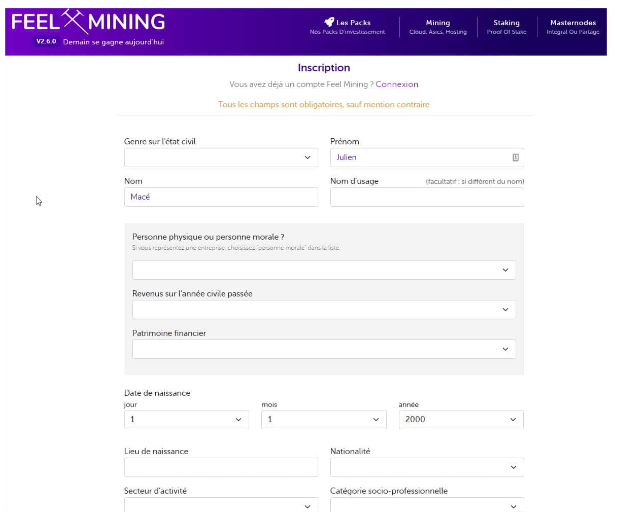Open Revenus sur l'année civile passée dropdown
Screen dimensions: 617x525
point(324,310)
